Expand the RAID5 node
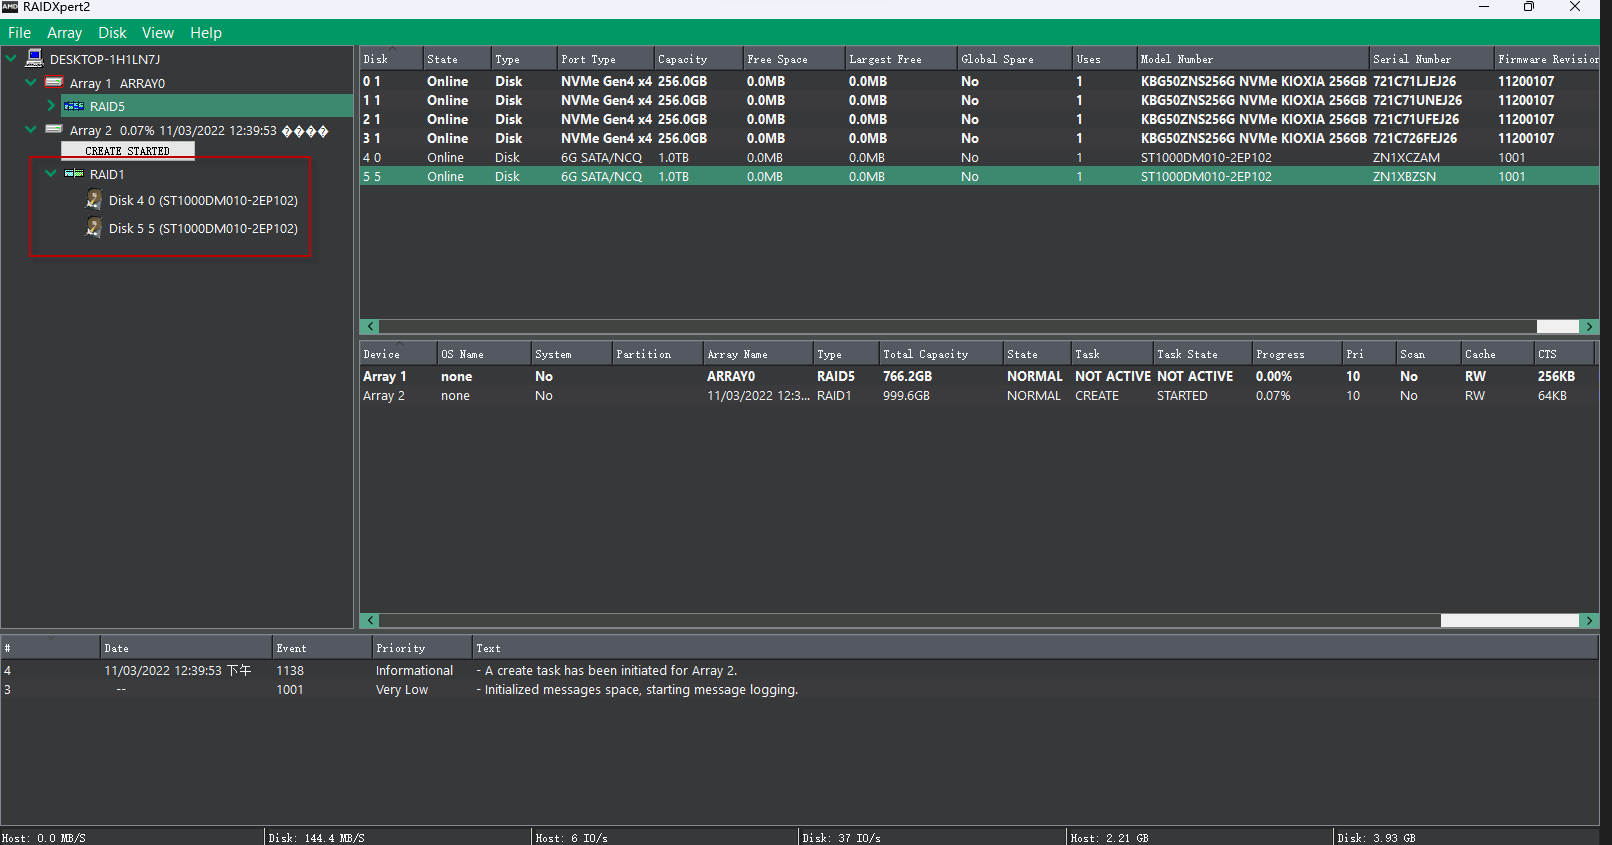1612x845 pixels. point(51,105)
